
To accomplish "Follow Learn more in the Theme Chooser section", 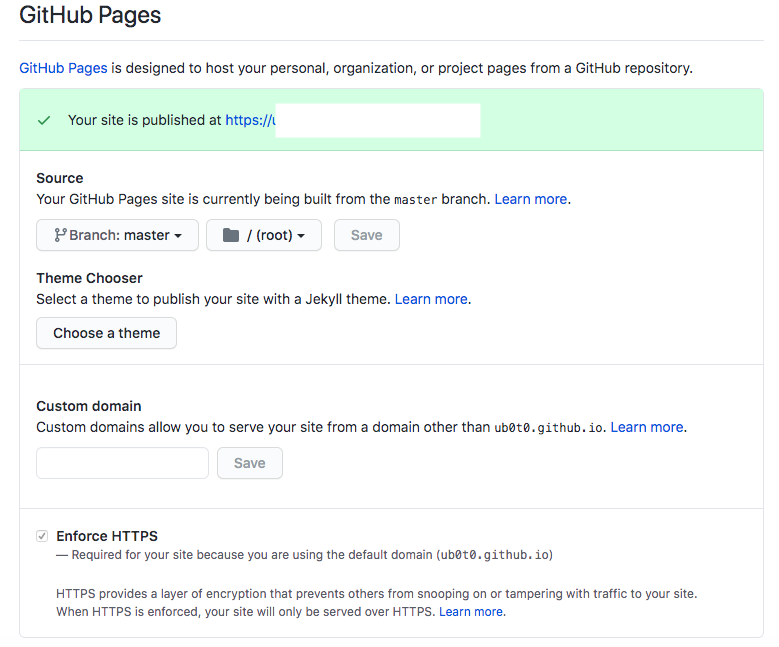I will [431, 299].
